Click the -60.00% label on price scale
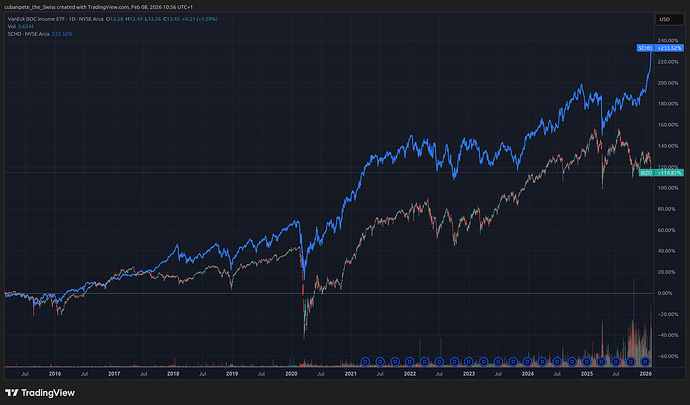Image resolution: width=690 pixels, height=405 pixels. pos(669,356)
